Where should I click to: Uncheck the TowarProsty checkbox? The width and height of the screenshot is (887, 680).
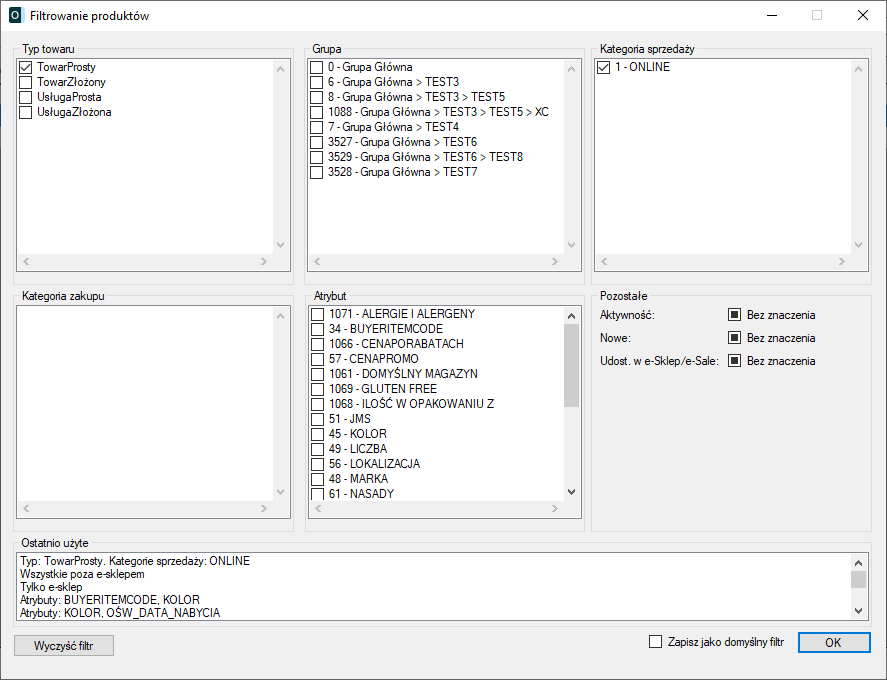pos(26,67)
